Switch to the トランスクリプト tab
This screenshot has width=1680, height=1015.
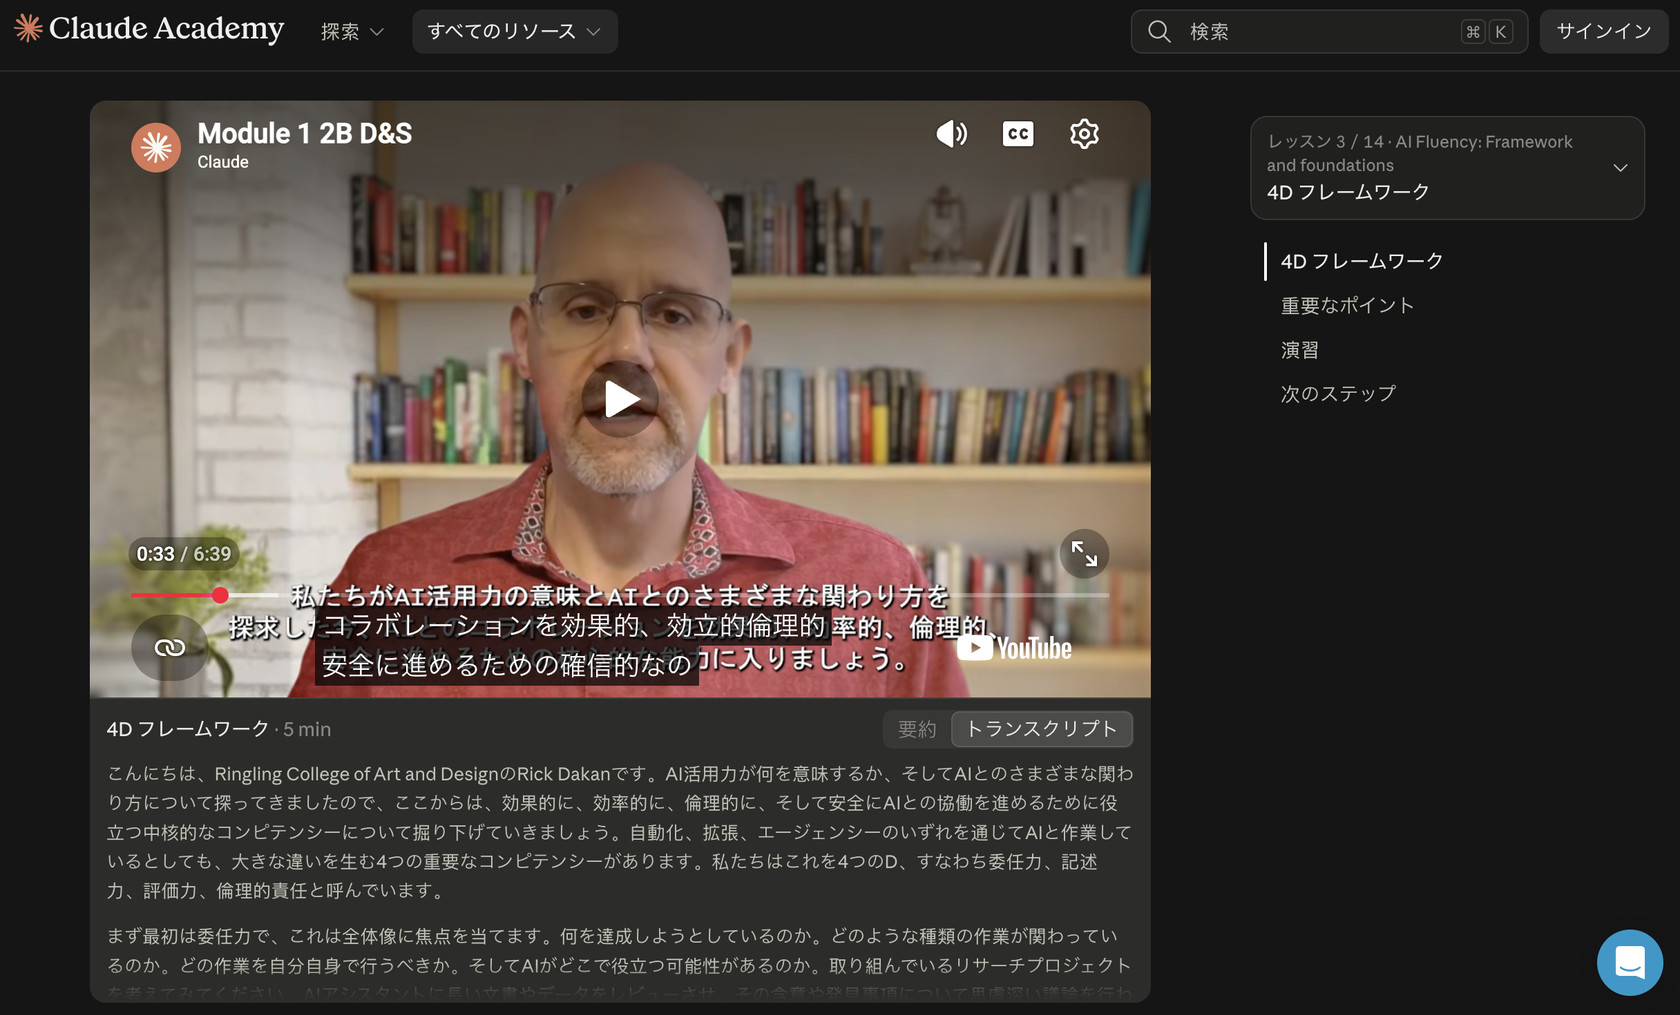tap(1041, 729)
